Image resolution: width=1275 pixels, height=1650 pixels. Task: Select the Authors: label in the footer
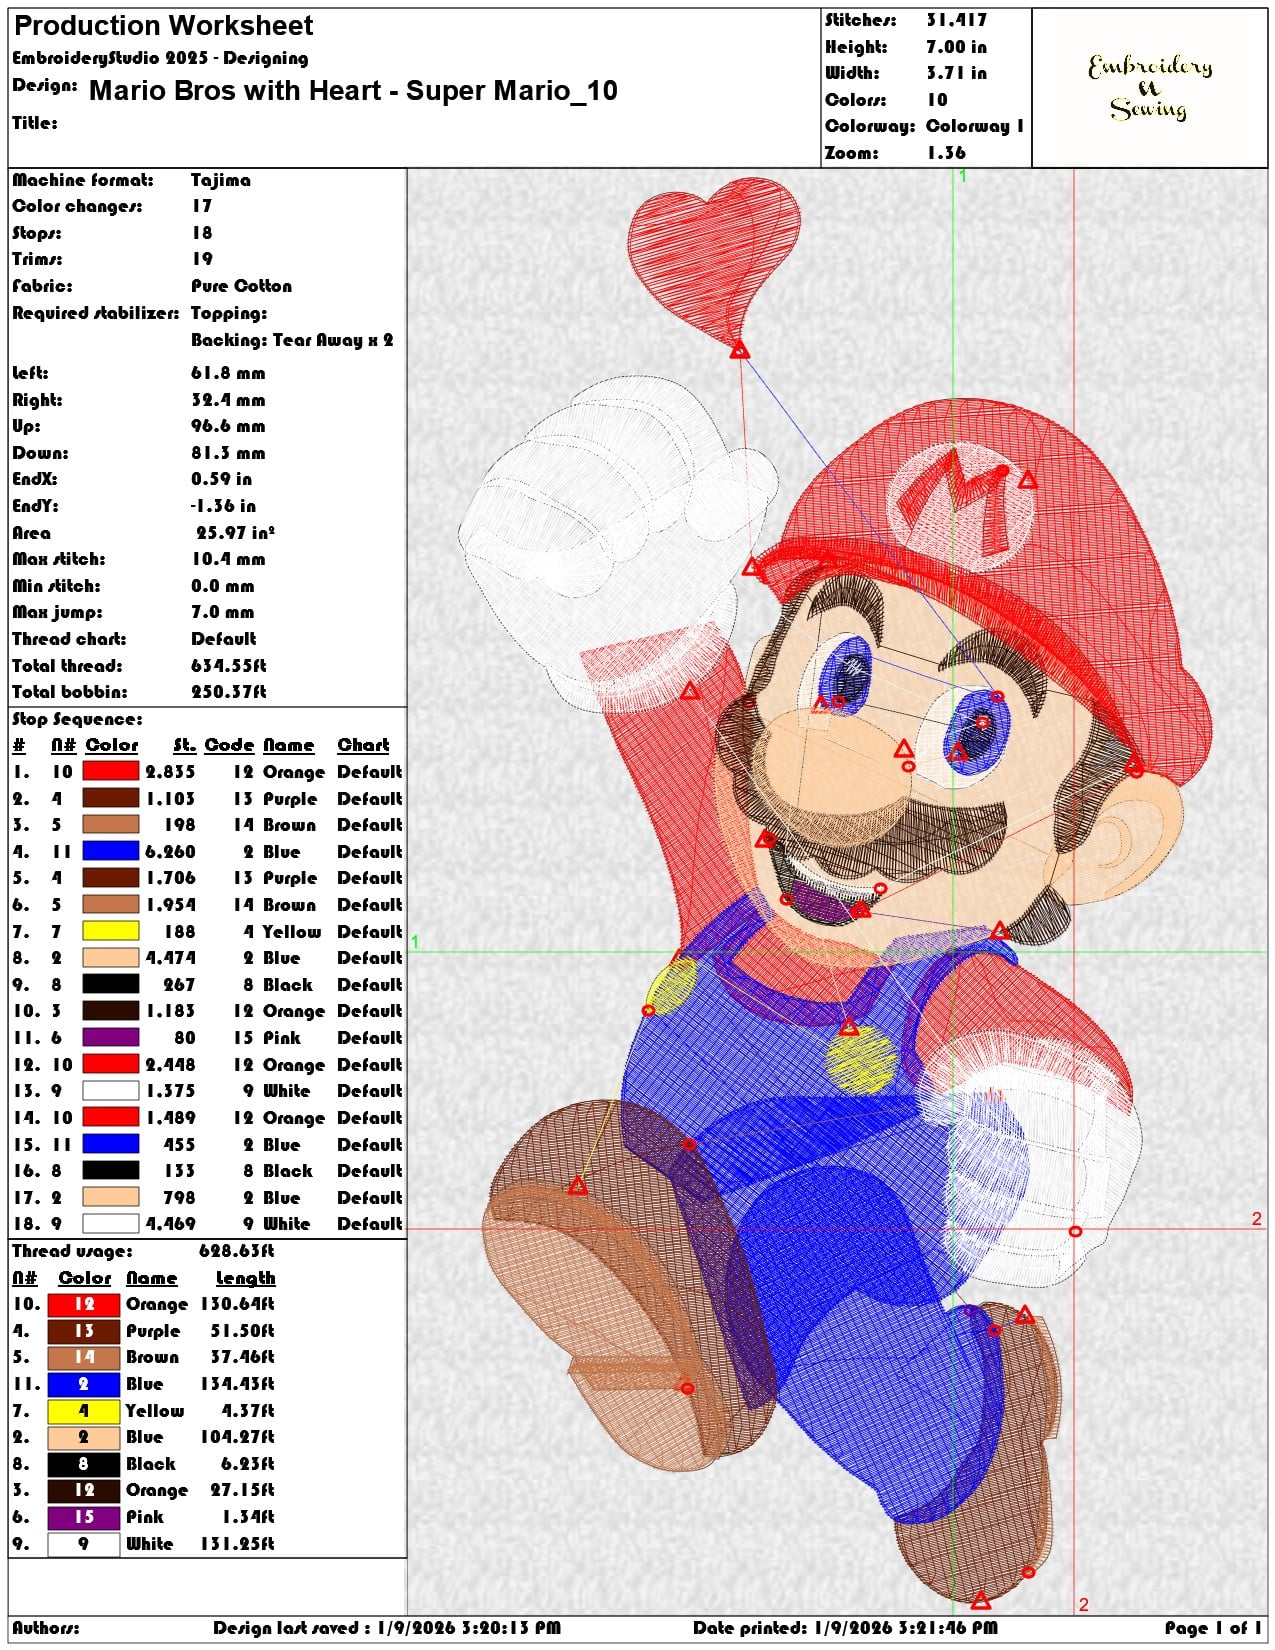coord(46,1628)
